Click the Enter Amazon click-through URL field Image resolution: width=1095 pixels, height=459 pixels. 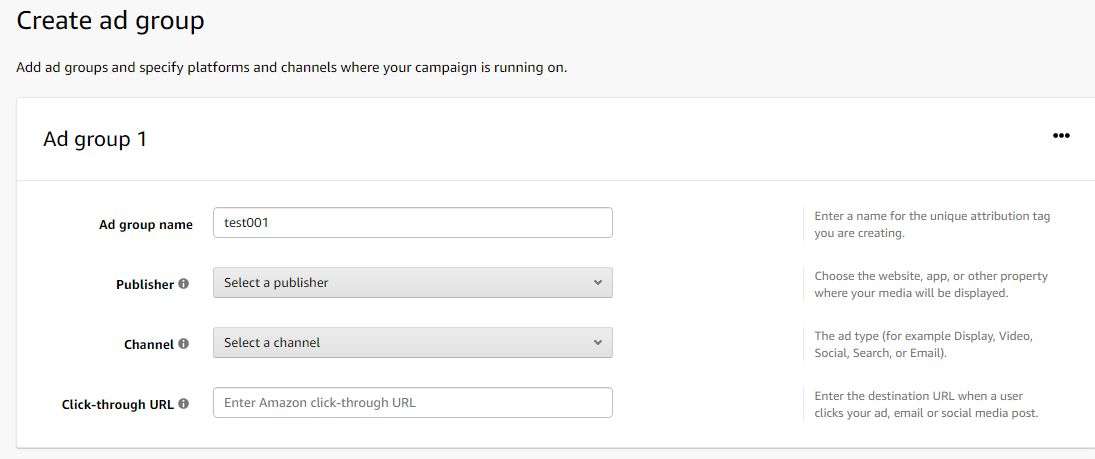click(x=412, y=403)
